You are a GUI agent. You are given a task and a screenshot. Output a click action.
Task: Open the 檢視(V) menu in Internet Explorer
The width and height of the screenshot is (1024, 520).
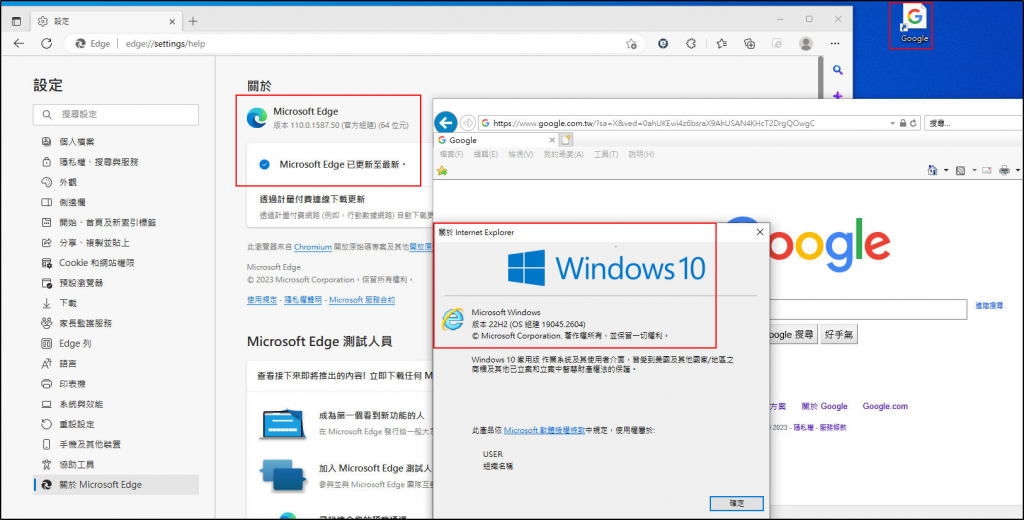520,155
